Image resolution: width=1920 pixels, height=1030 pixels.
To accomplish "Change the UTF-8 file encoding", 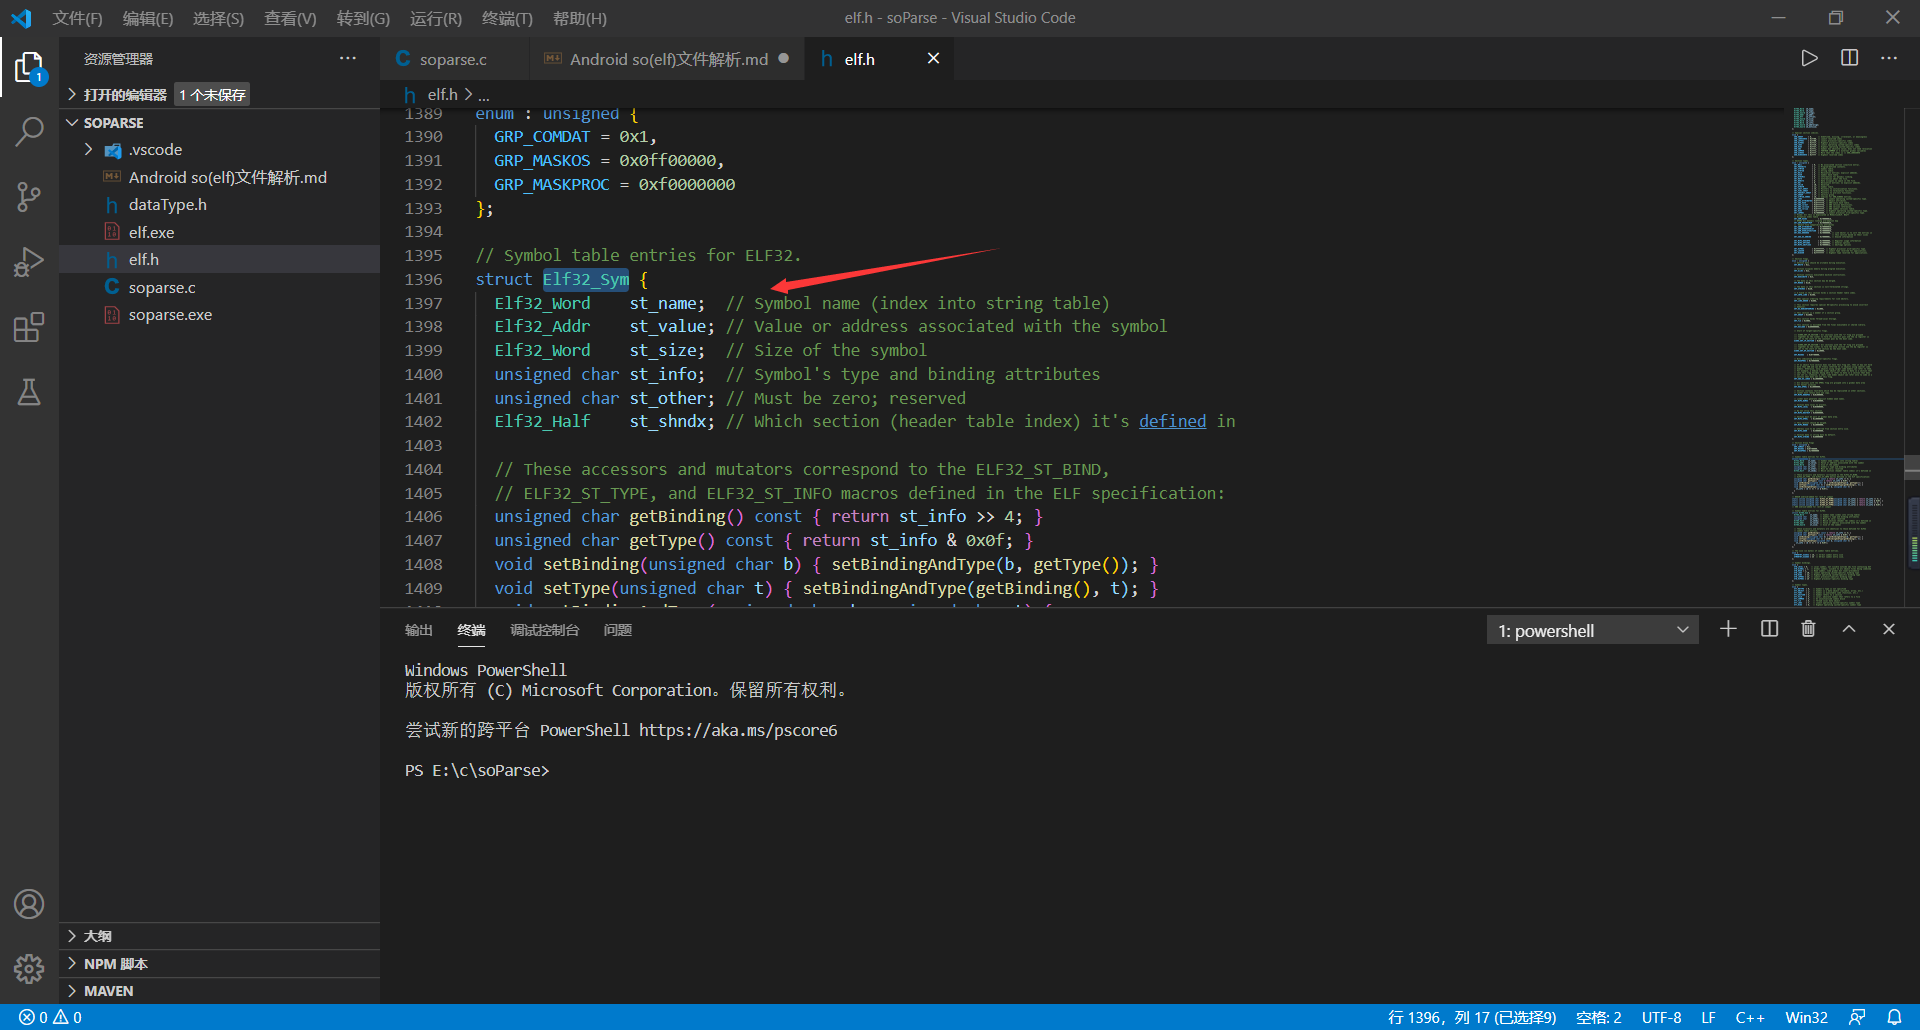I will click(x=1661, y=1017).
